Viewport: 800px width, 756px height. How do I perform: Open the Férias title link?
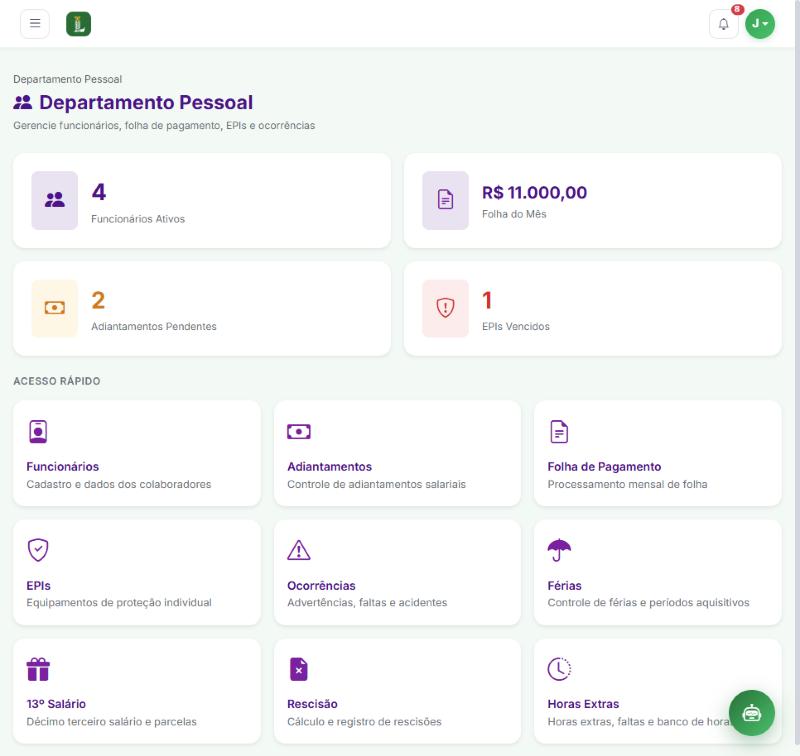tap(564, 586)
